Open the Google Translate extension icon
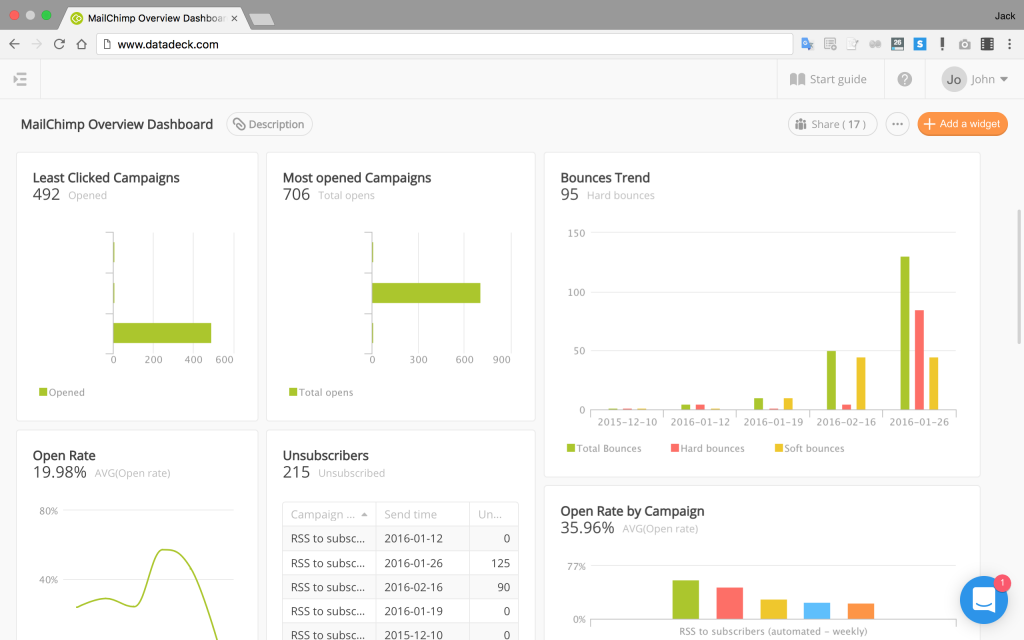 [807, 44]
